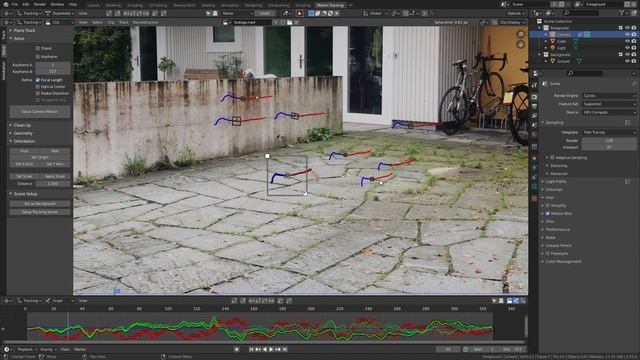Click the Keyframe B field
The height and width of the screenshot is (360, 640).
pos(53,71)
